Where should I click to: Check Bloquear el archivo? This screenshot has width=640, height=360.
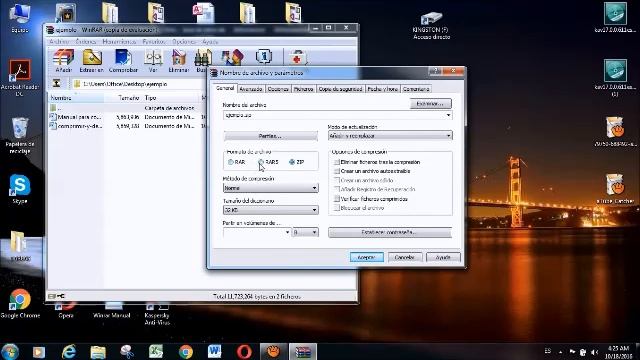click(x=337, y=208)
